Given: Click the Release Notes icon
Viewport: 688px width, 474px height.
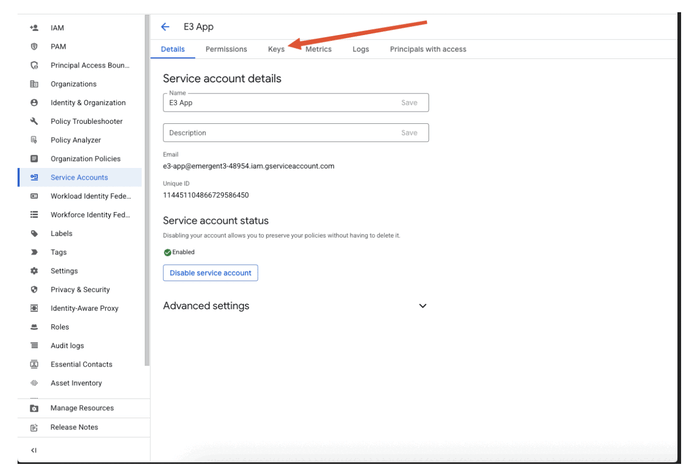Looking at the screenshot, I should (x=34, y=427).
